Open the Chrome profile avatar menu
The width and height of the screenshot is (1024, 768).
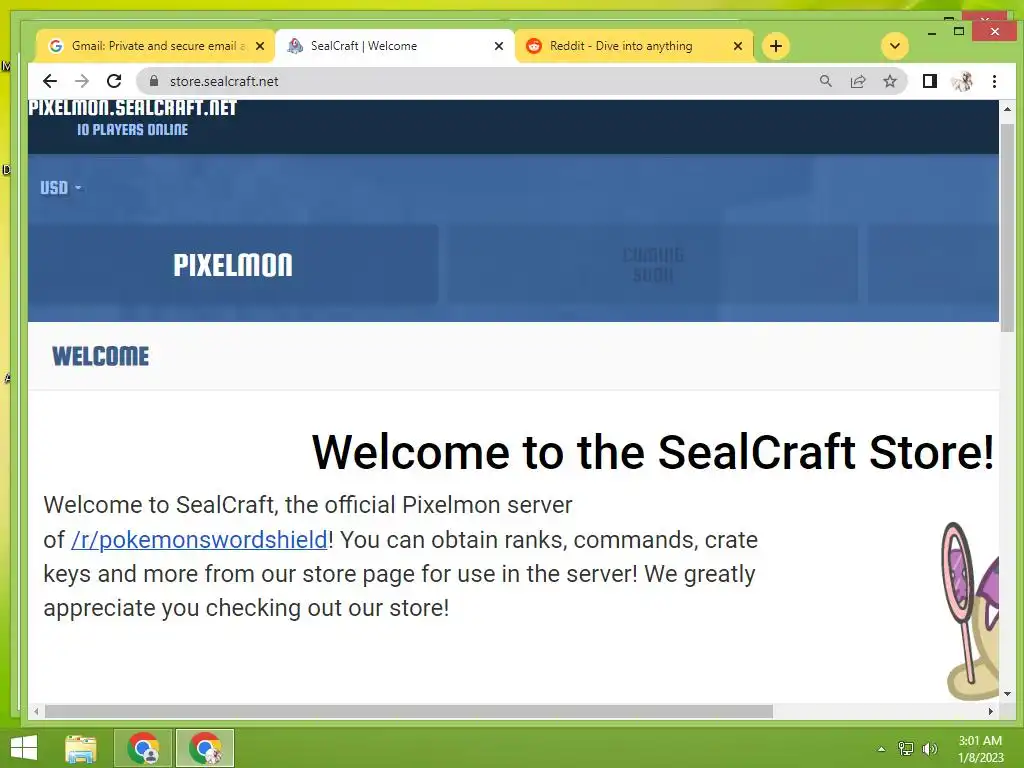click(x=962, y=81)
